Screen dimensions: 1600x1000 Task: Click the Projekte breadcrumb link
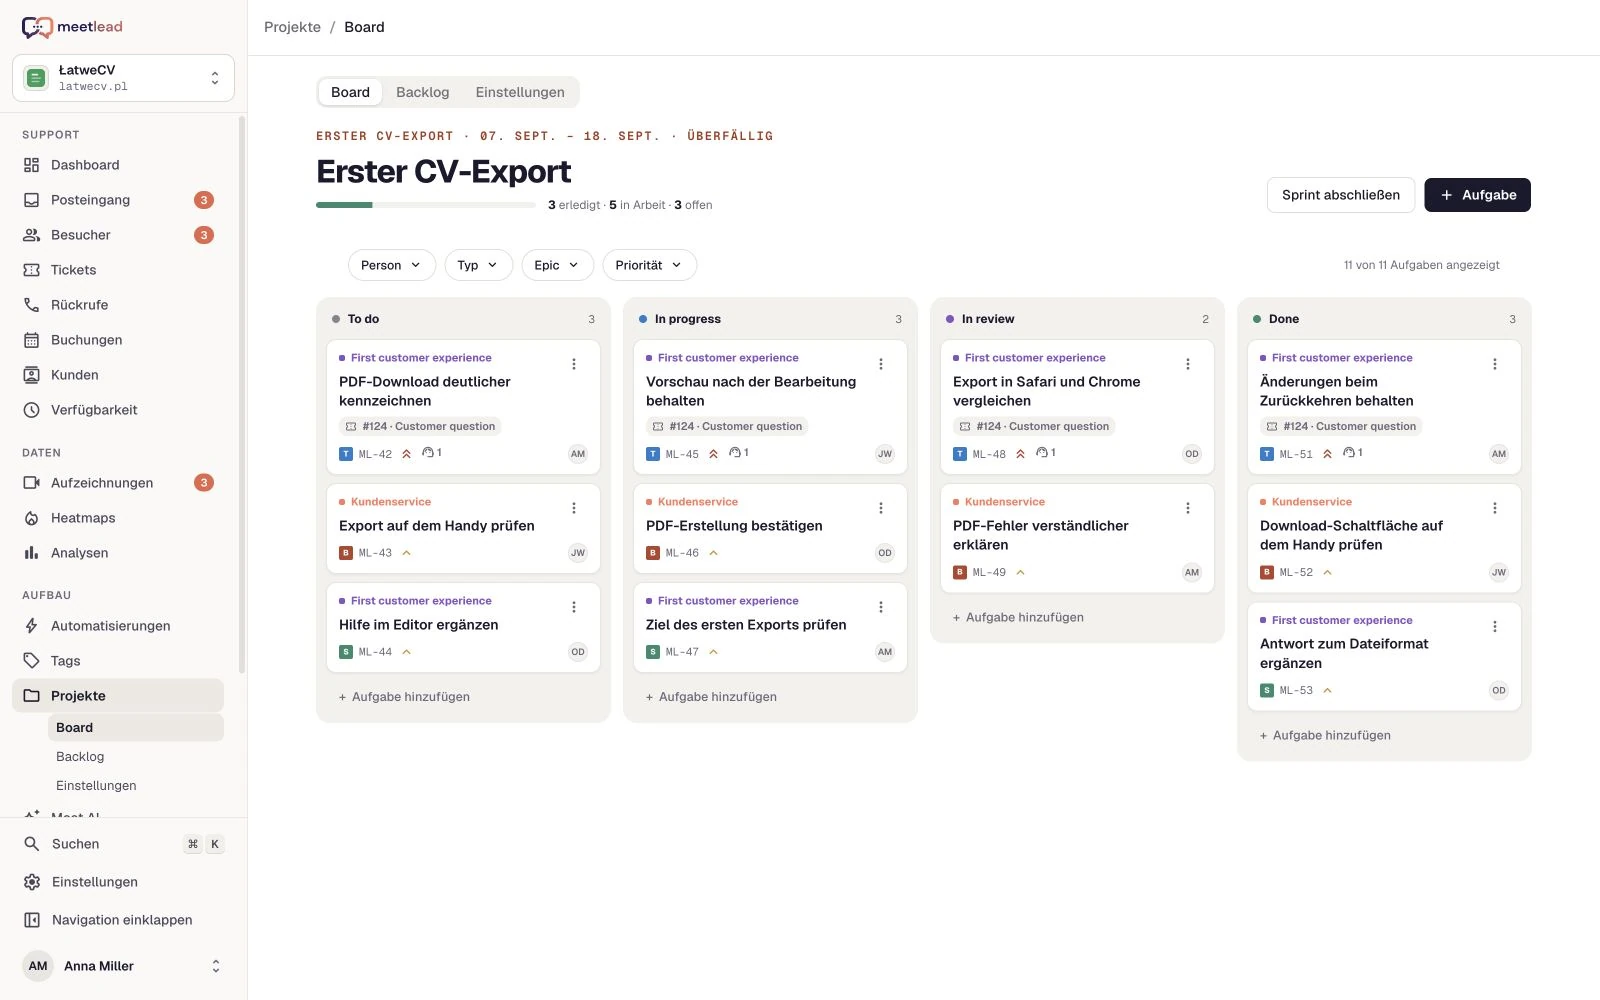pos(292,27)
